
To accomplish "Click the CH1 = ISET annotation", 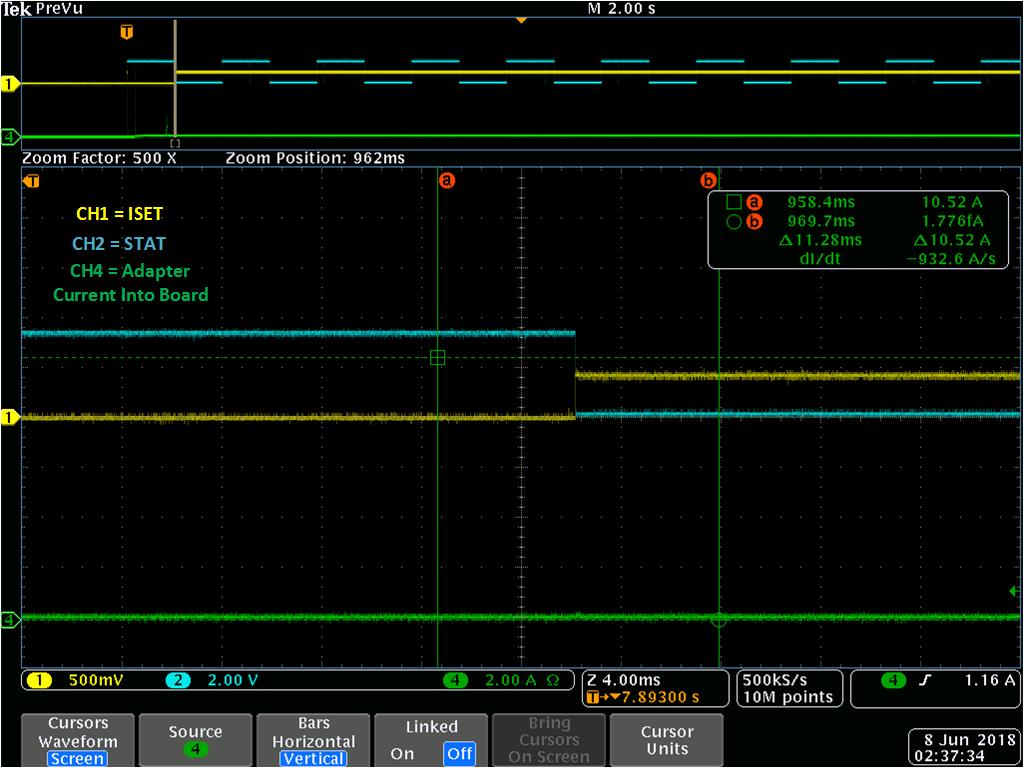I will click(x=119, y=214).
